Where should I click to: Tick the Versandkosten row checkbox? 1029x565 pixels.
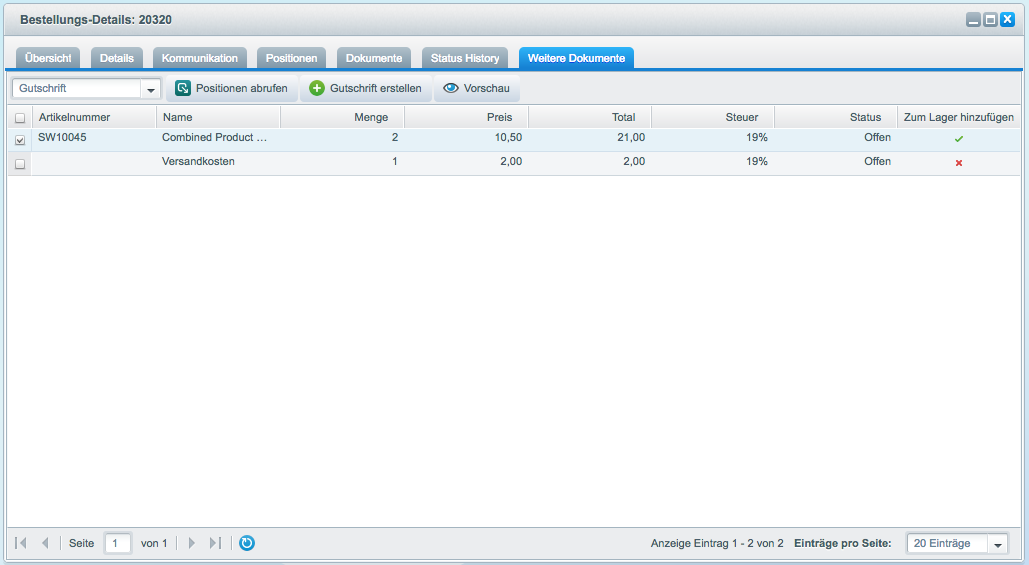click(x=20, y=164)
